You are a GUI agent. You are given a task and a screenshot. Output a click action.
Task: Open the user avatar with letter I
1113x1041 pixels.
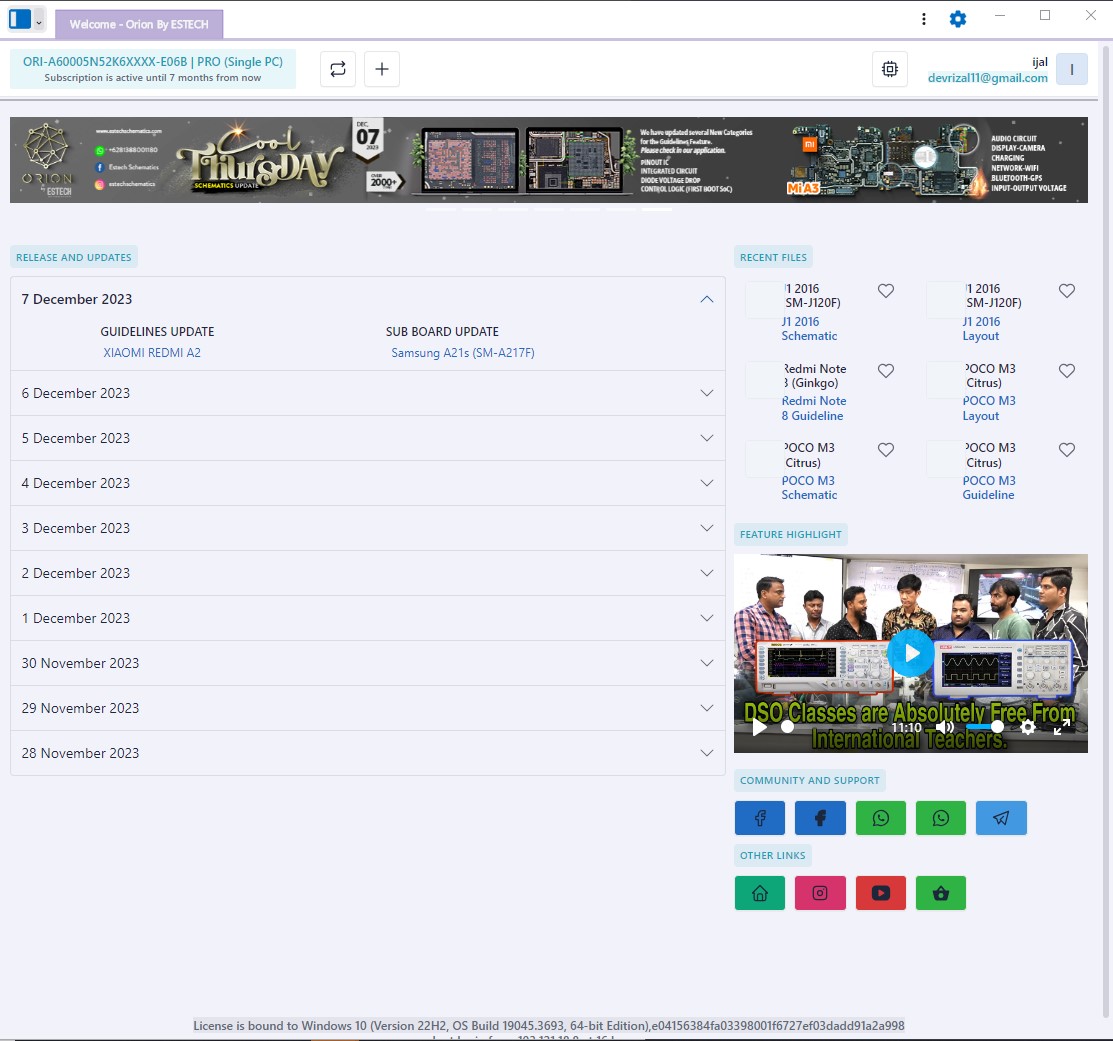point(1071,70)
